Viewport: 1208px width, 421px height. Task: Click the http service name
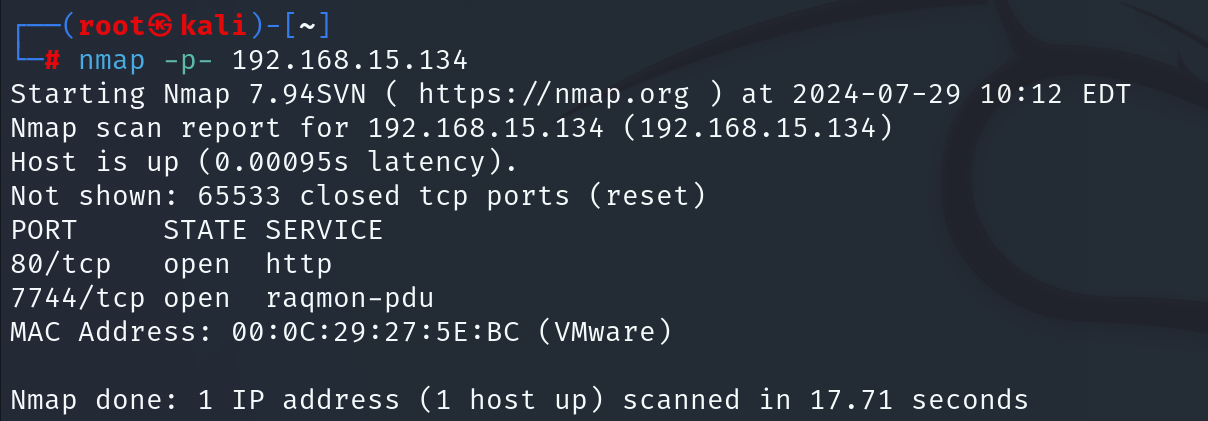(x=299, y=266)
